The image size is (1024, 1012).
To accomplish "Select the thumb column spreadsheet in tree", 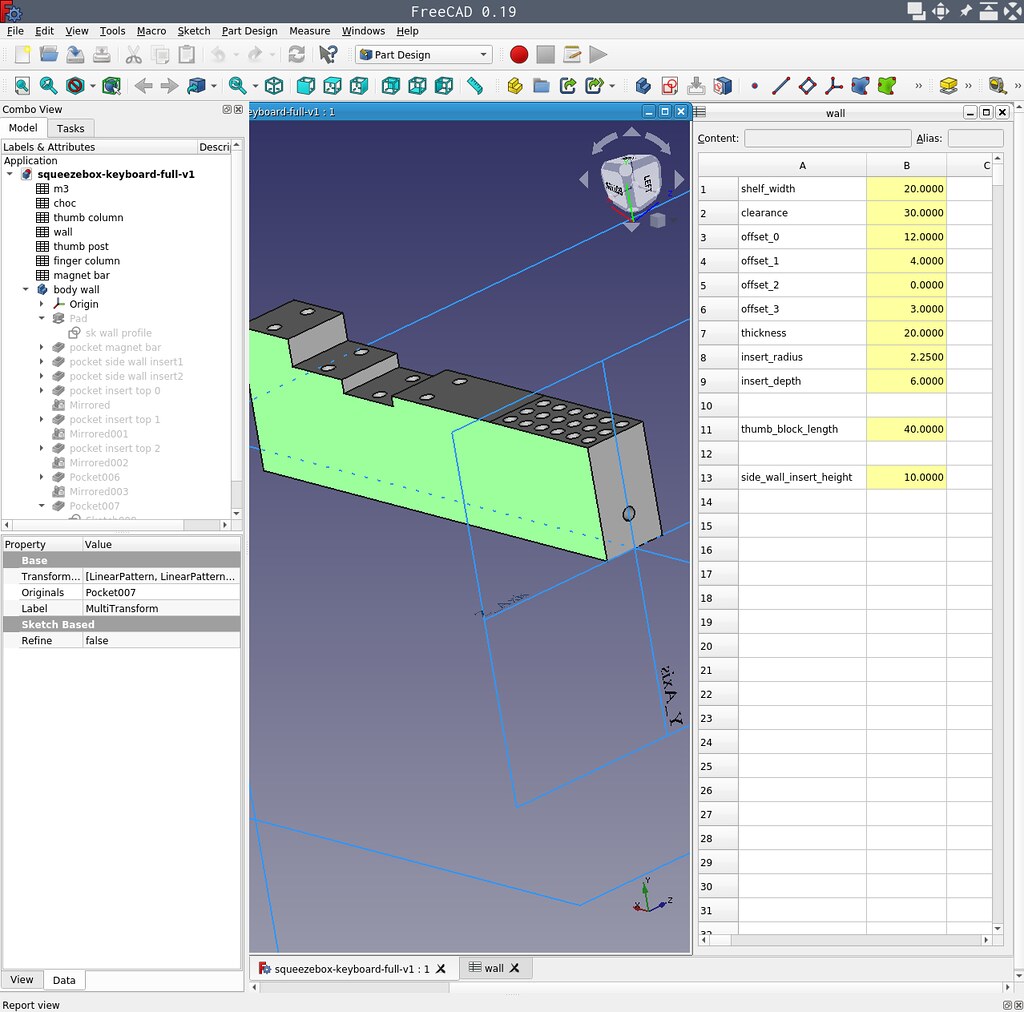I will [88, 217].
